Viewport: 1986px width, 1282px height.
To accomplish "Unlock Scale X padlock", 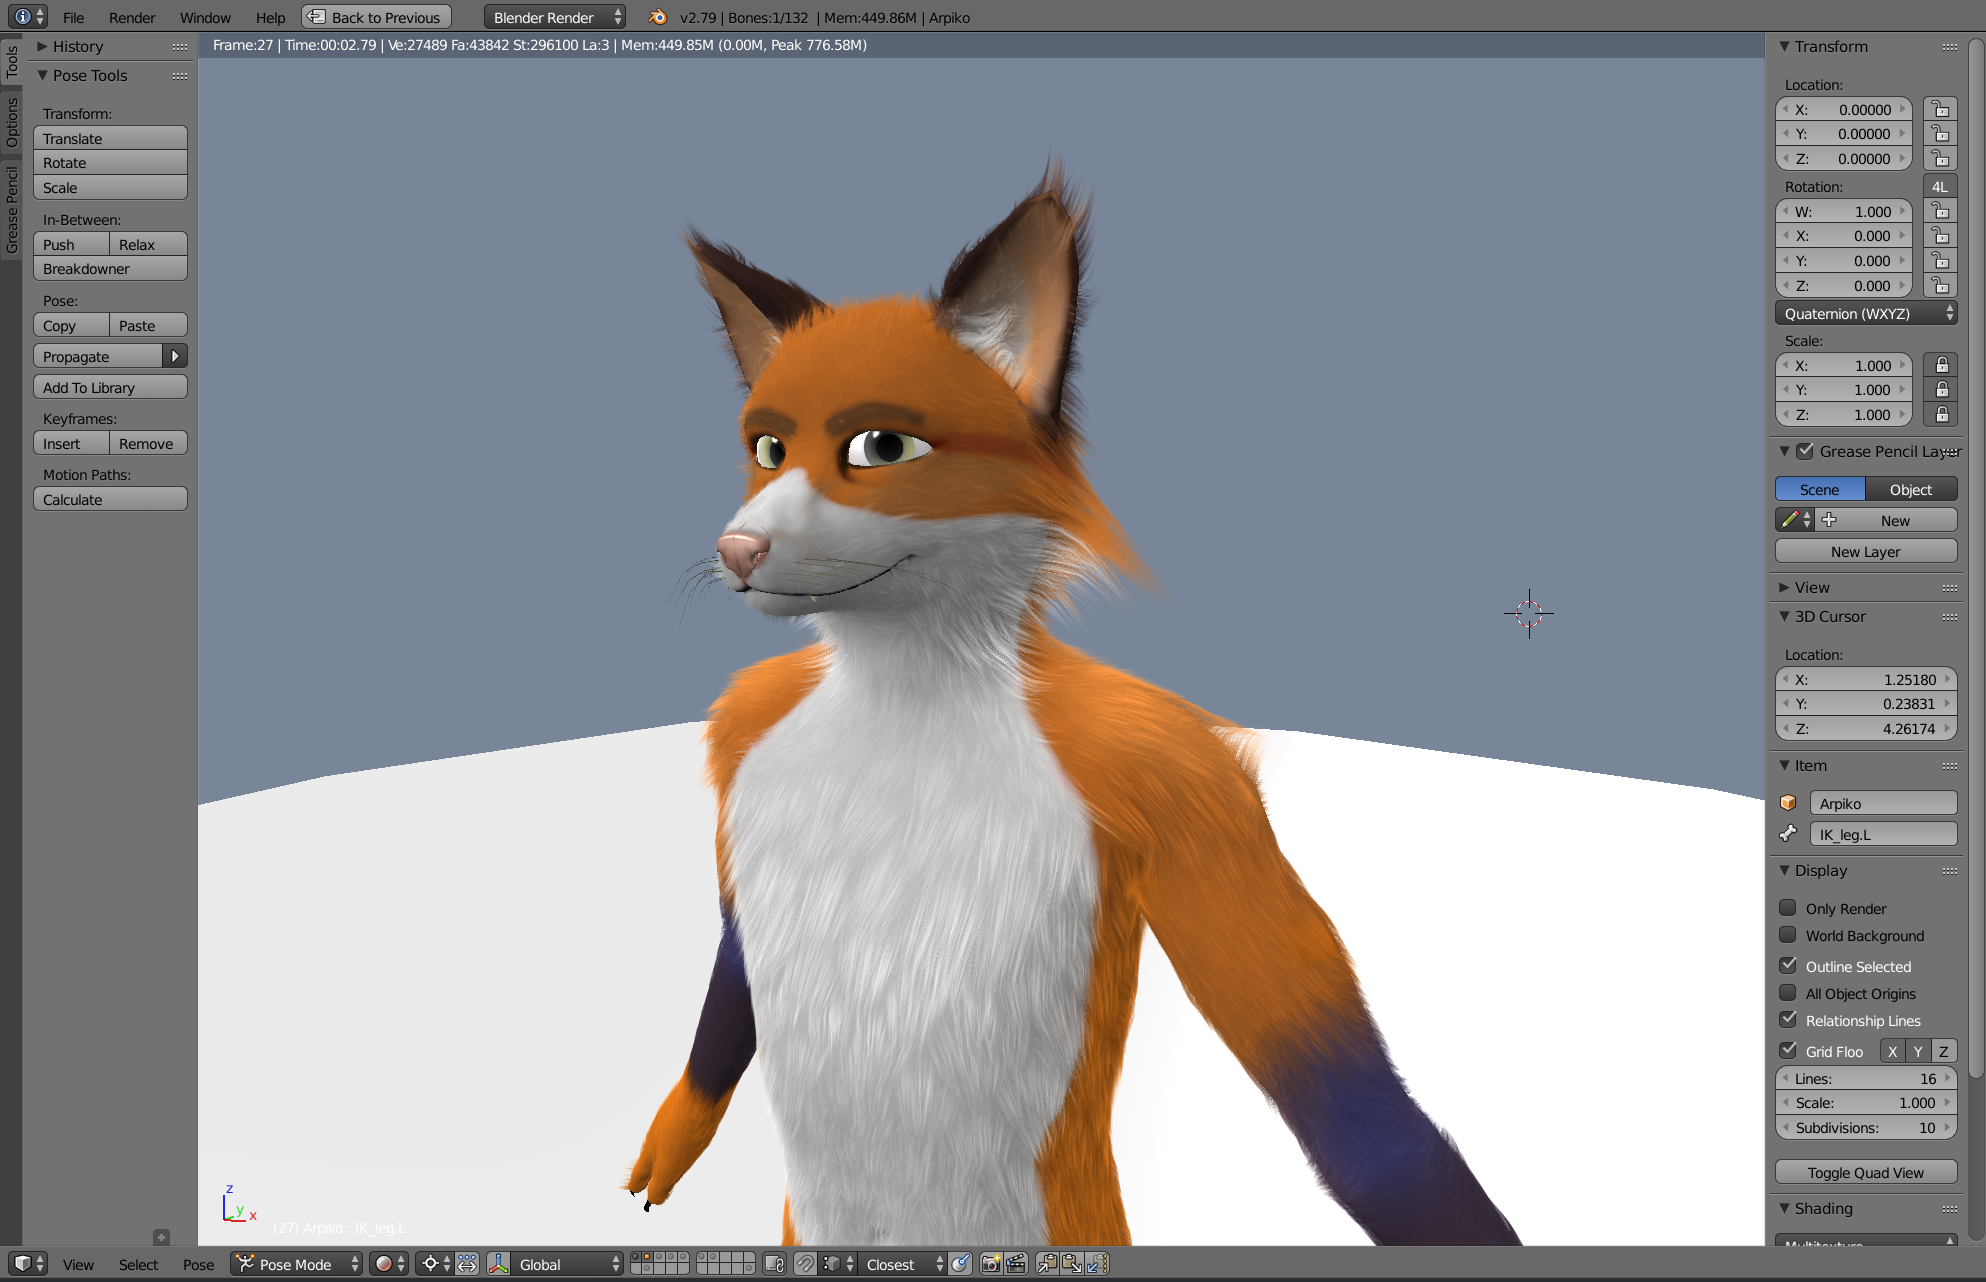I will coord(1941,365).
